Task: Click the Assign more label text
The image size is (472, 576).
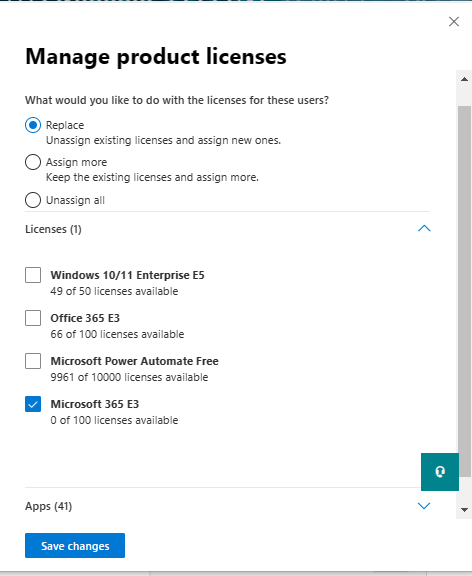Action: (76, 162)
